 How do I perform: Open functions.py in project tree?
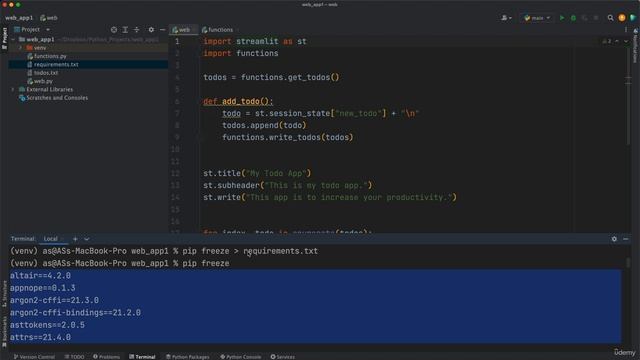(50, 56)
